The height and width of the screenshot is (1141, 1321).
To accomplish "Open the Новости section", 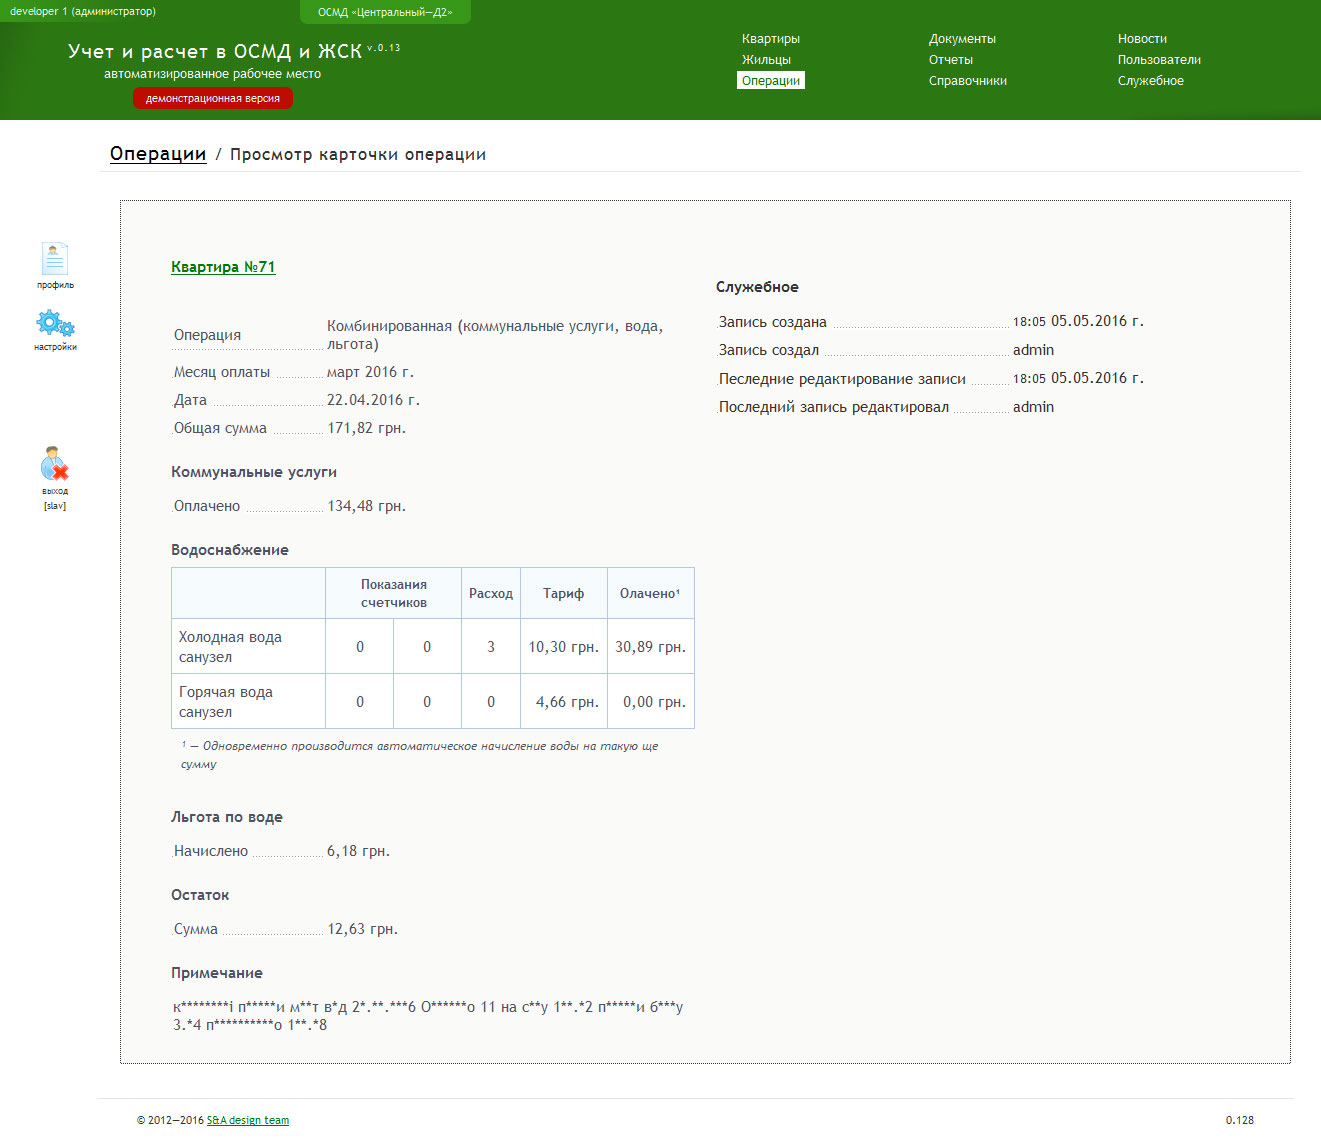I will pyautogui.click(x=1142, y=39).
